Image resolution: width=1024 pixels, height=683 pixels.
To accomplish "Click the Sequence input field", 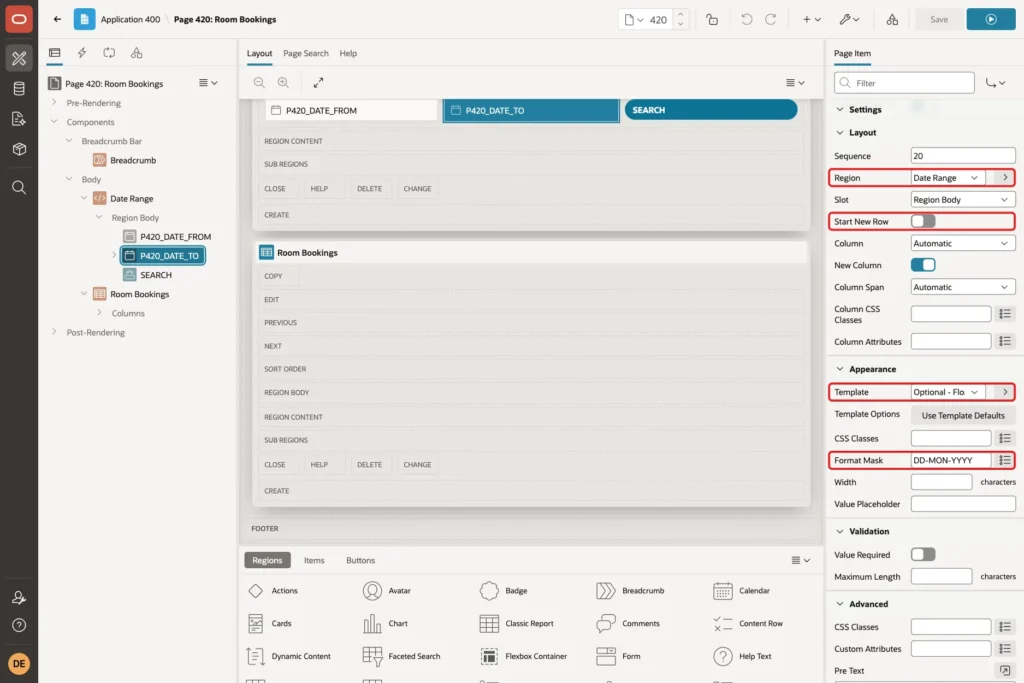I will pyautogui.click(x=963, y=156).
